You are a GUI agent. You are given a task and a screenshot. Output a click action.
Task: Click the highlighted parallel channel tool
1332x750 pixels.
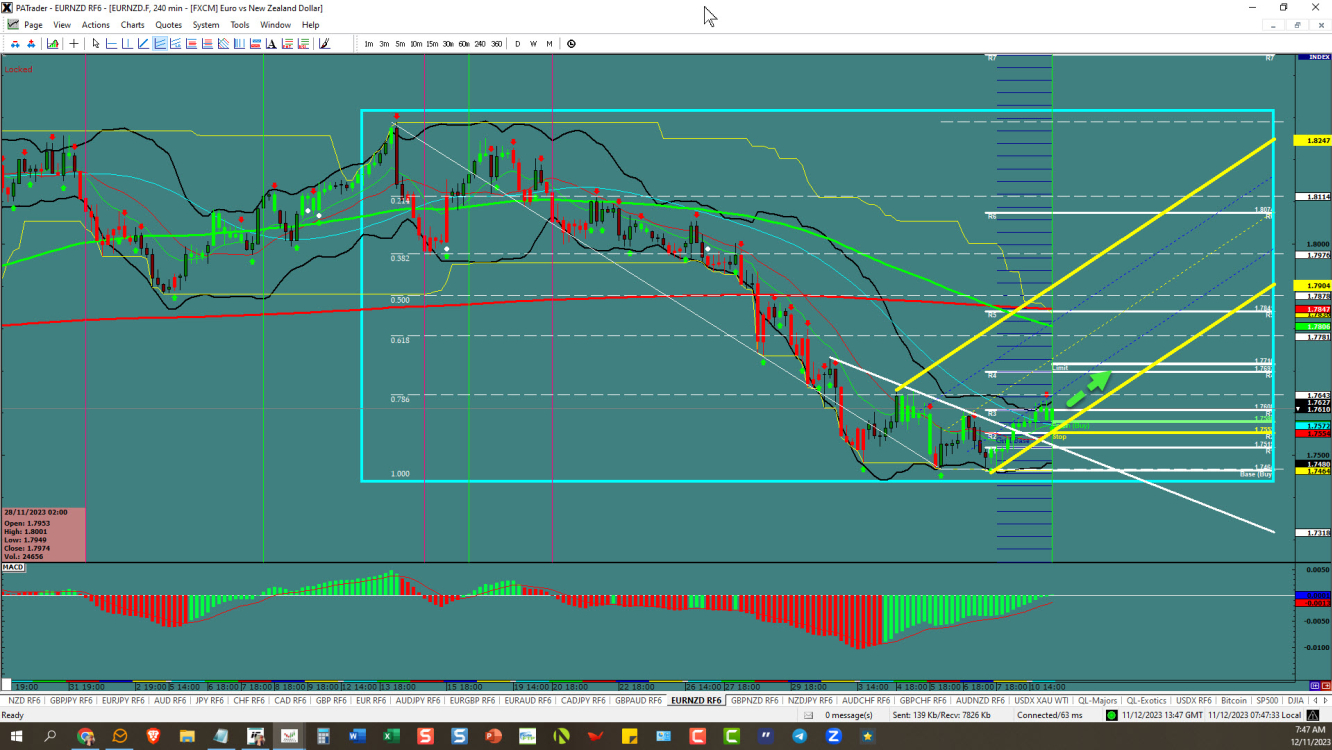coord(159,44)
